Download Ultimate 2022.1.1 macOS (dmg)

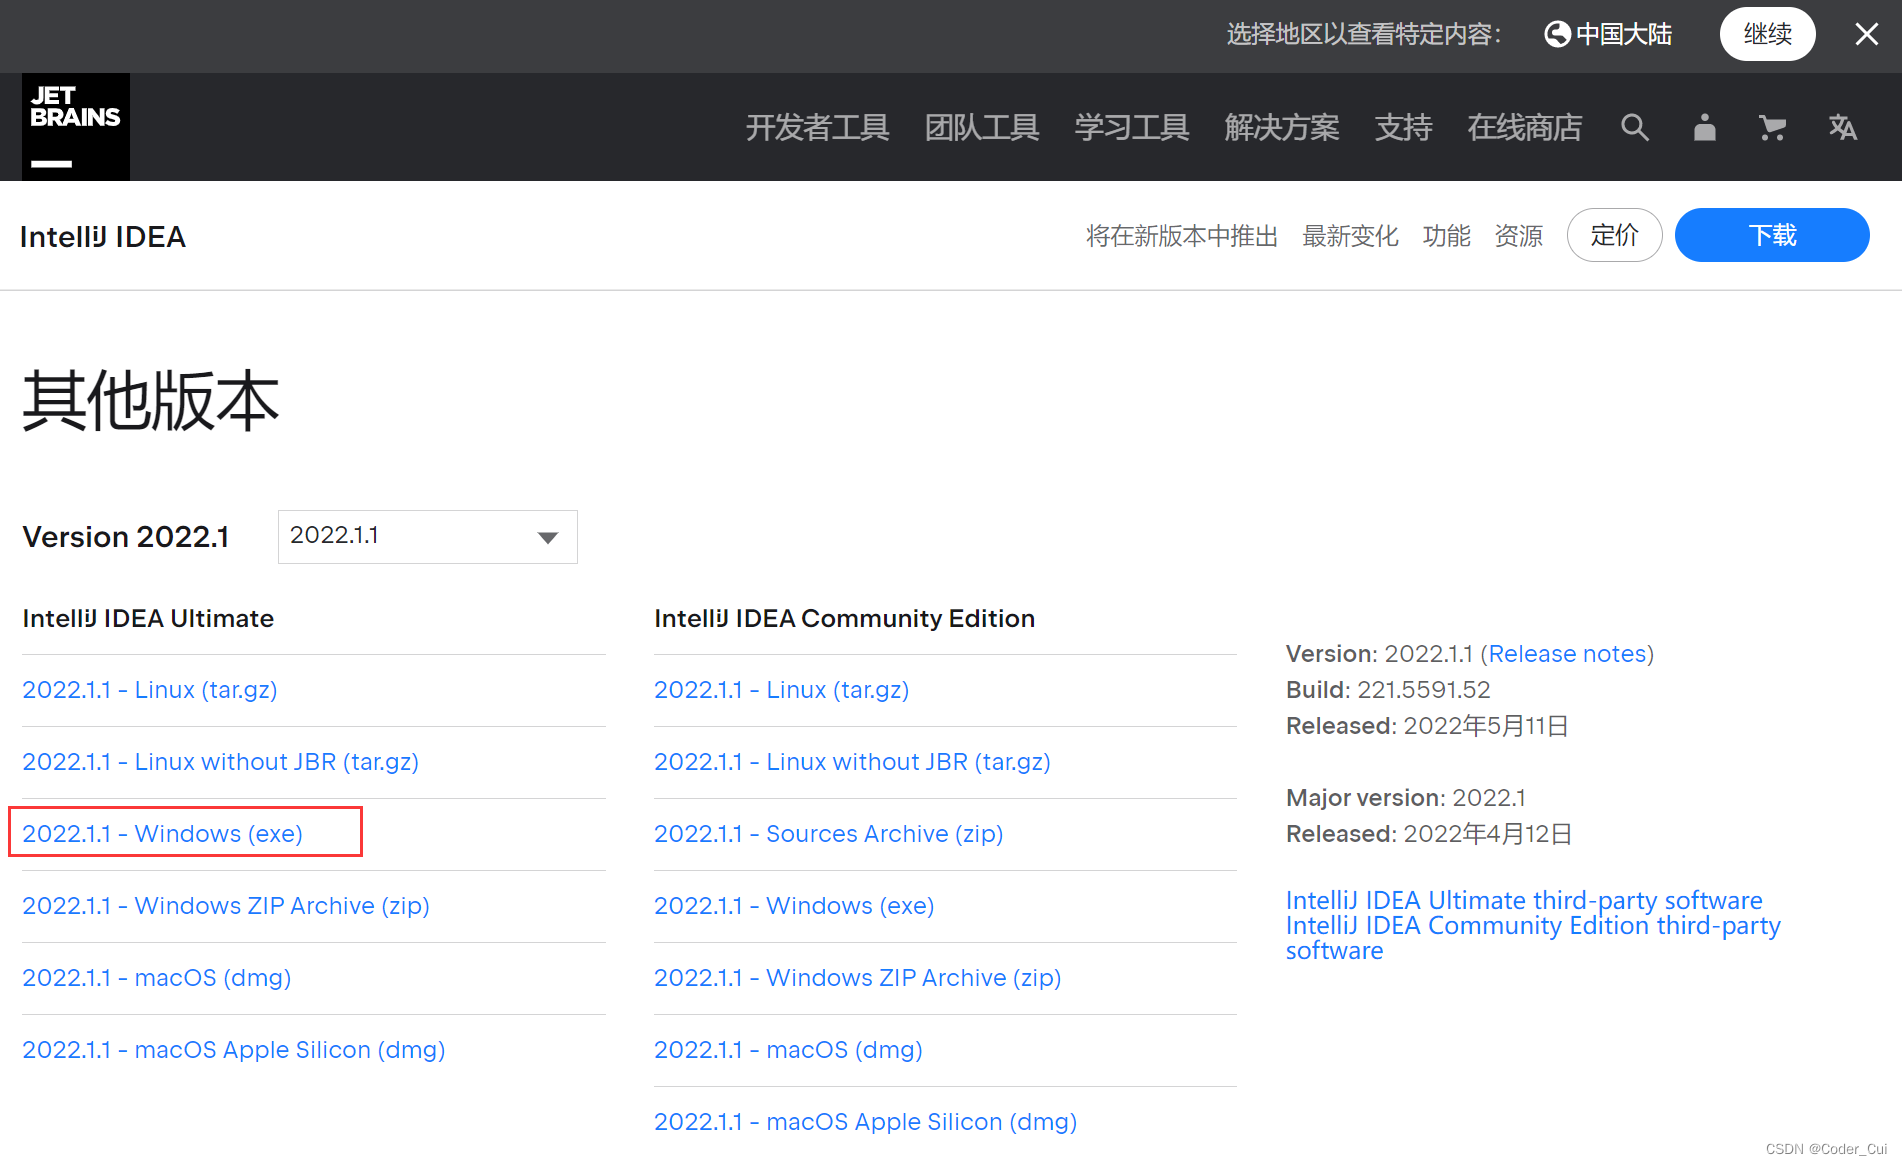pyautogui.click(x=157, y=978)
